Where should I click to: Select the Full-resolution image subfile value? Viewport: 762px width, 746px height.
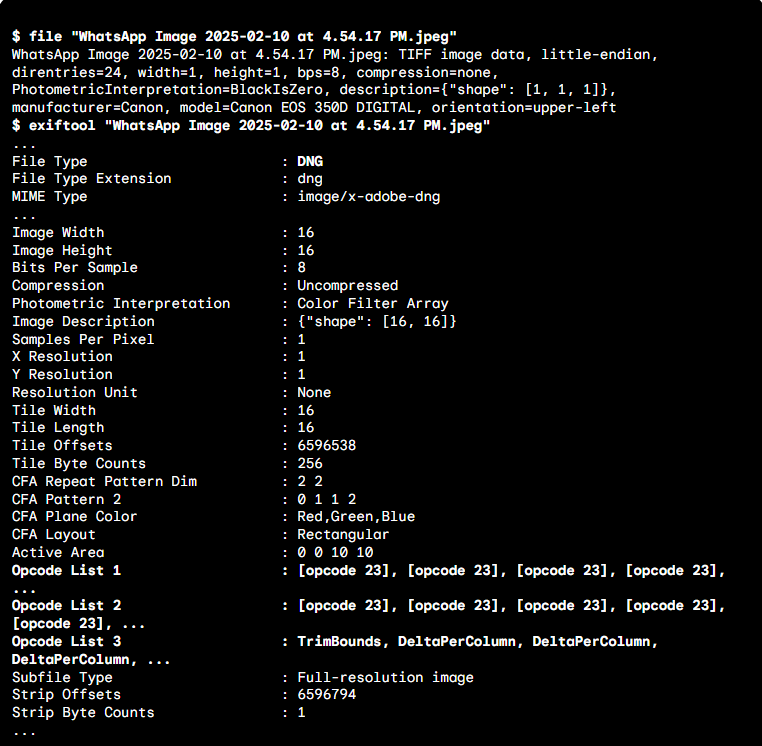(x=385, y=677)
